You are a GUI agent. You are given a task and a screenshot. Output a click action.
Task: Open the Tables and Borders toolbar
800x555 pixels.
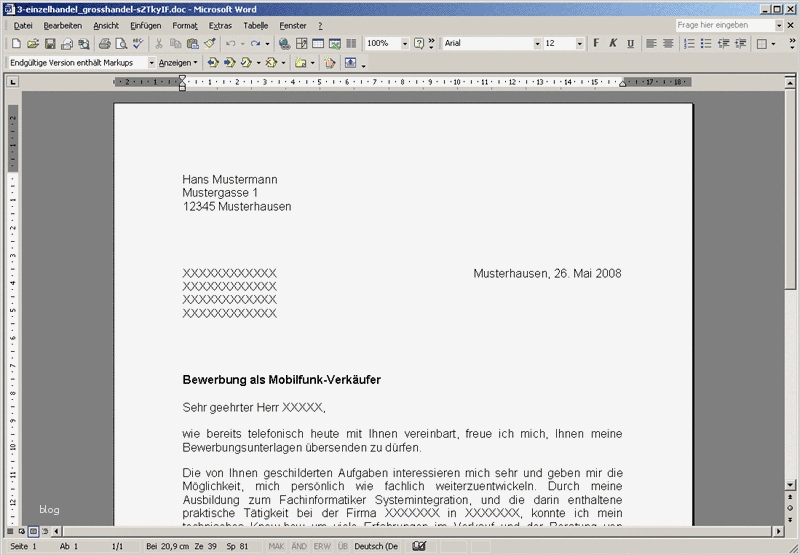coord(302,44)
